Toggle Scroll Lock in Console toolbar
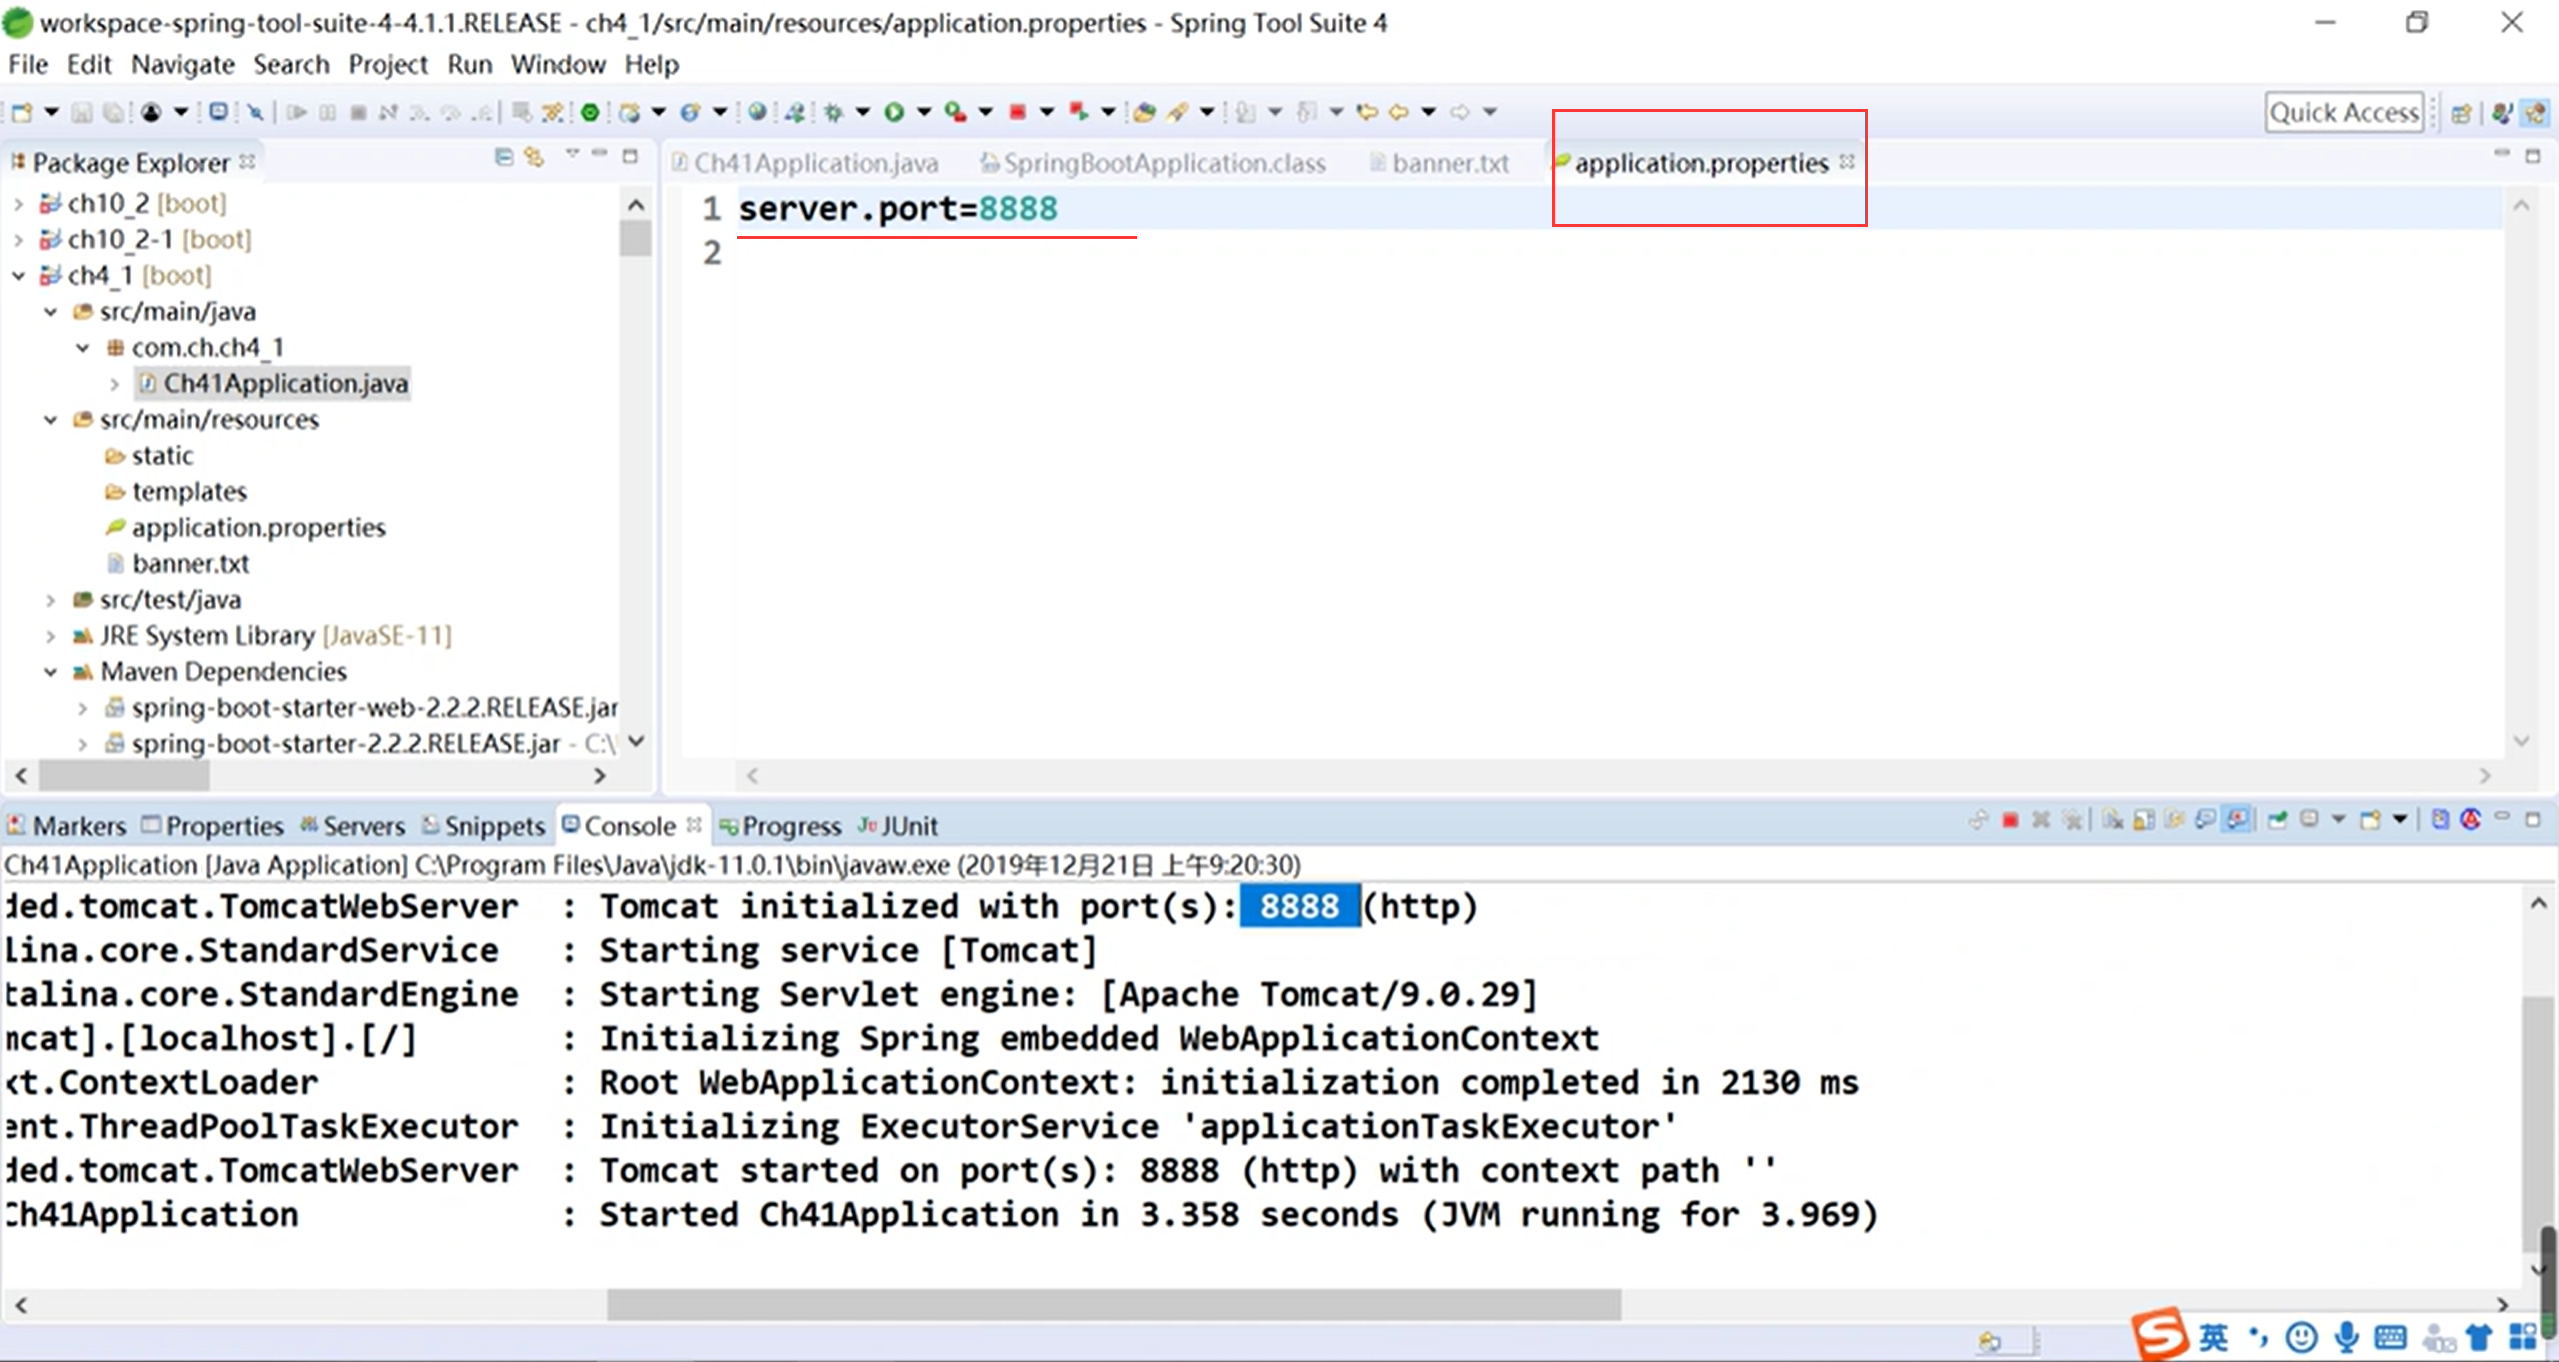 [x=2143, y=821]
